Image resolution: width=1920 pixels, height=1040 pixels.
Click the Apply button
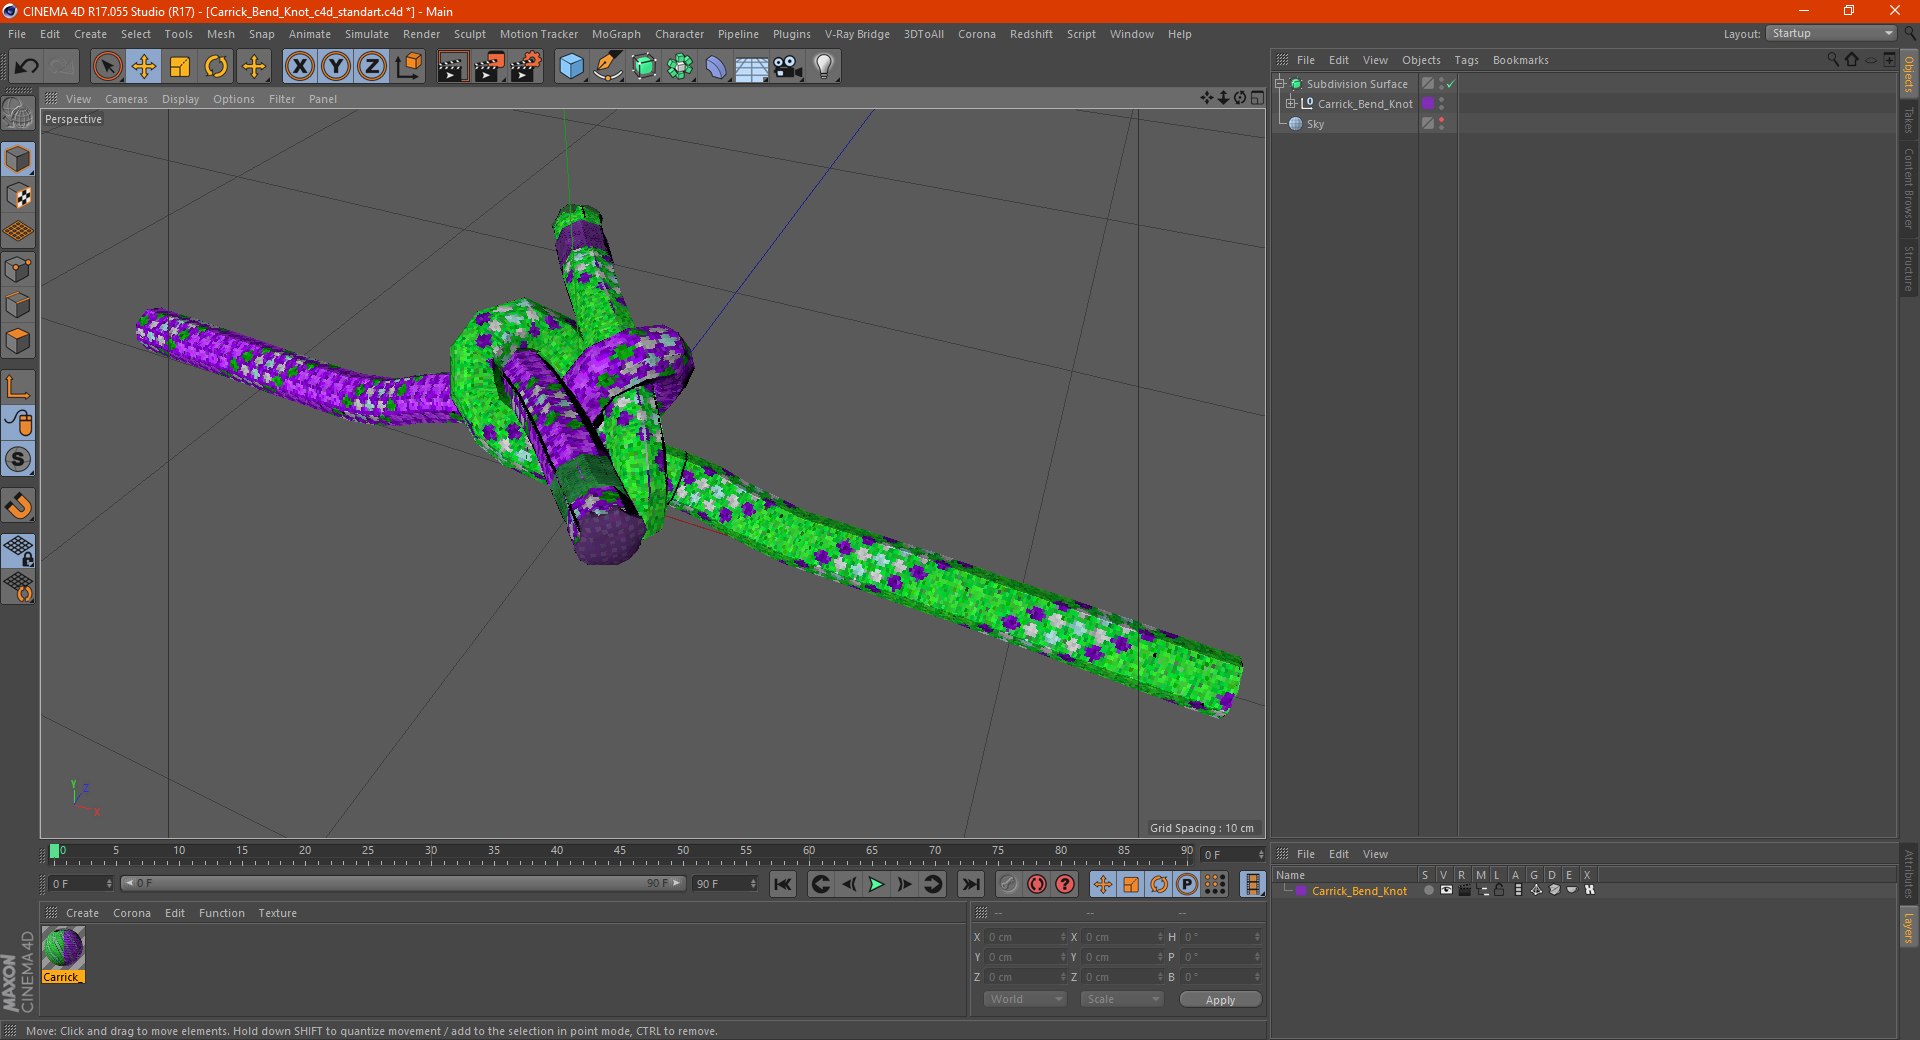click(x=1220, y=999)
